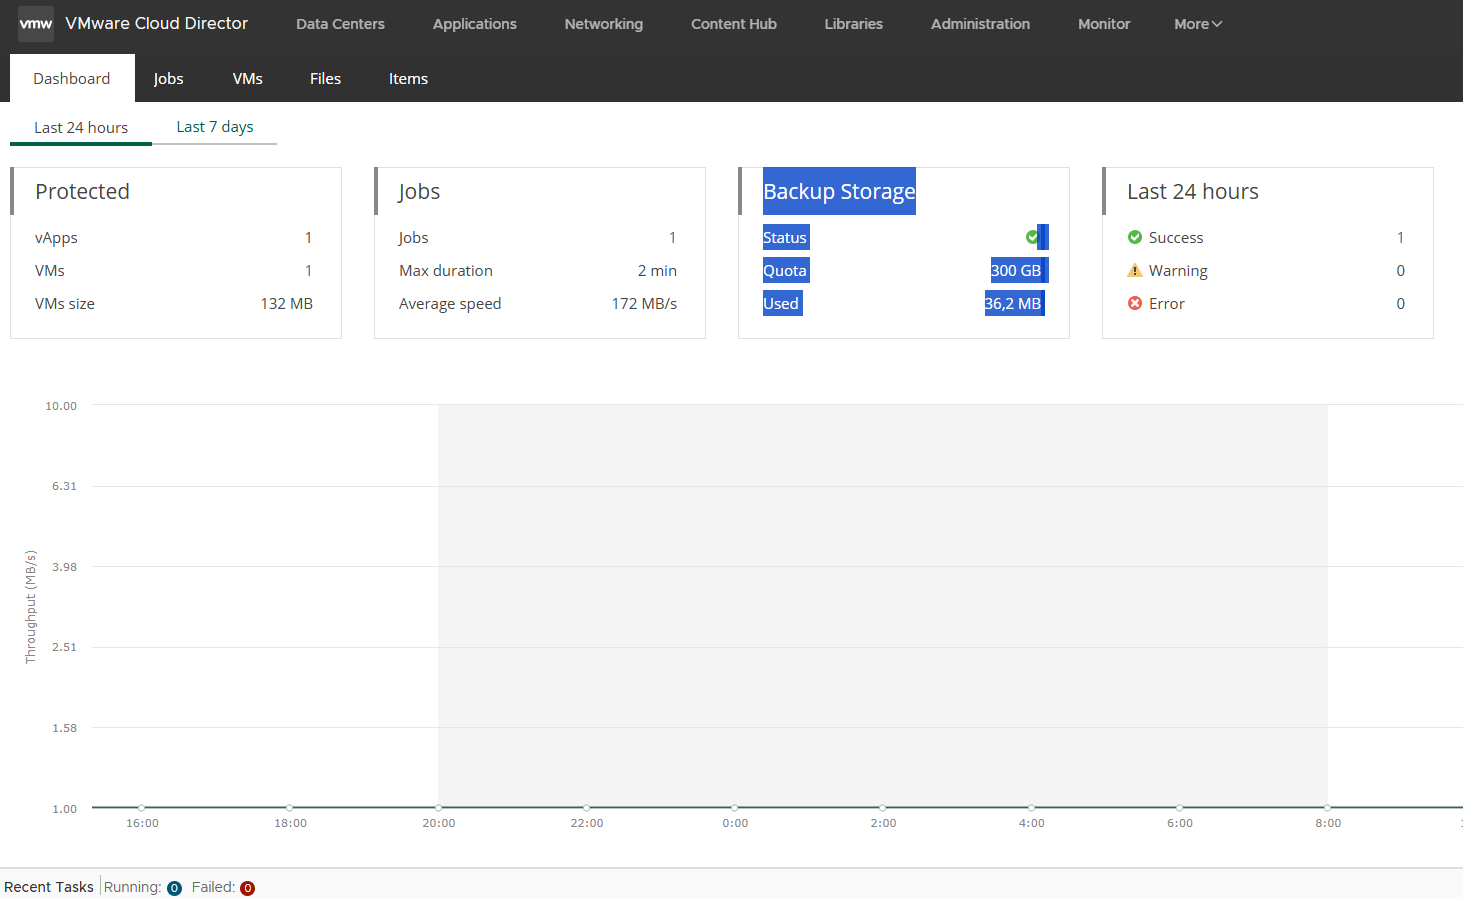Click the Backup Storage heading
This screenshot has width=1463, height=899.
click(839, 191)
